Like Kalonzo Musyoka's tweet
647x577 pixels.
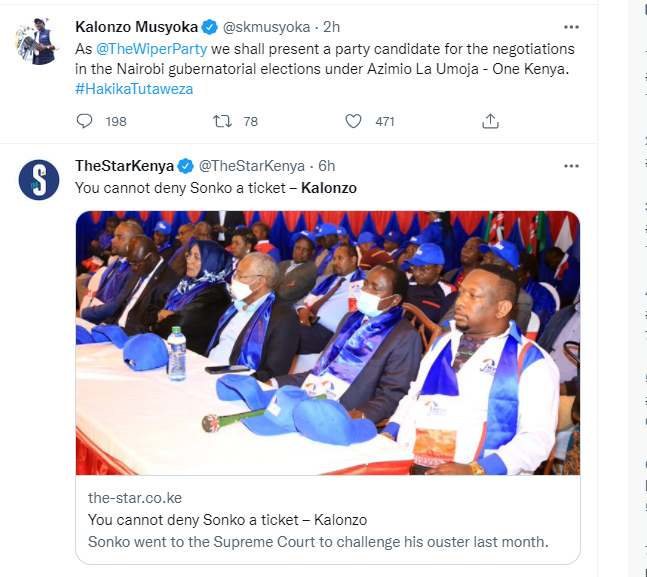(353, 121)
